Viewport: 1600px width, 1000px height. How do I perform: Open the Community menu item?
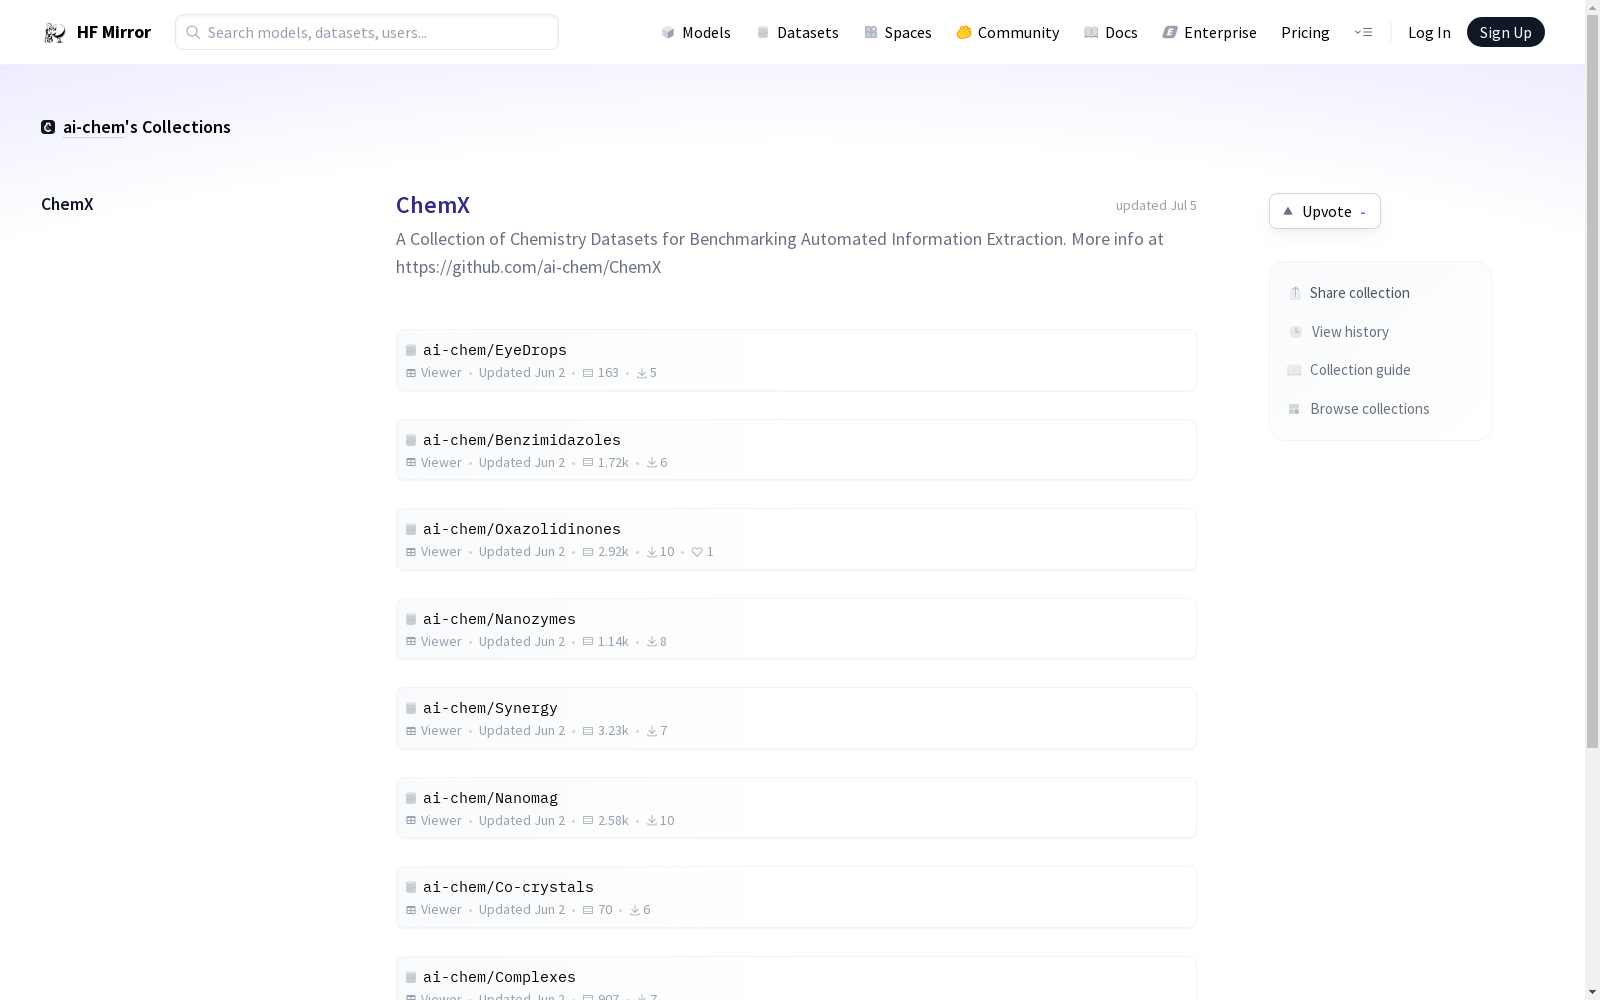pyautogui.click(x=1008, y=33)
